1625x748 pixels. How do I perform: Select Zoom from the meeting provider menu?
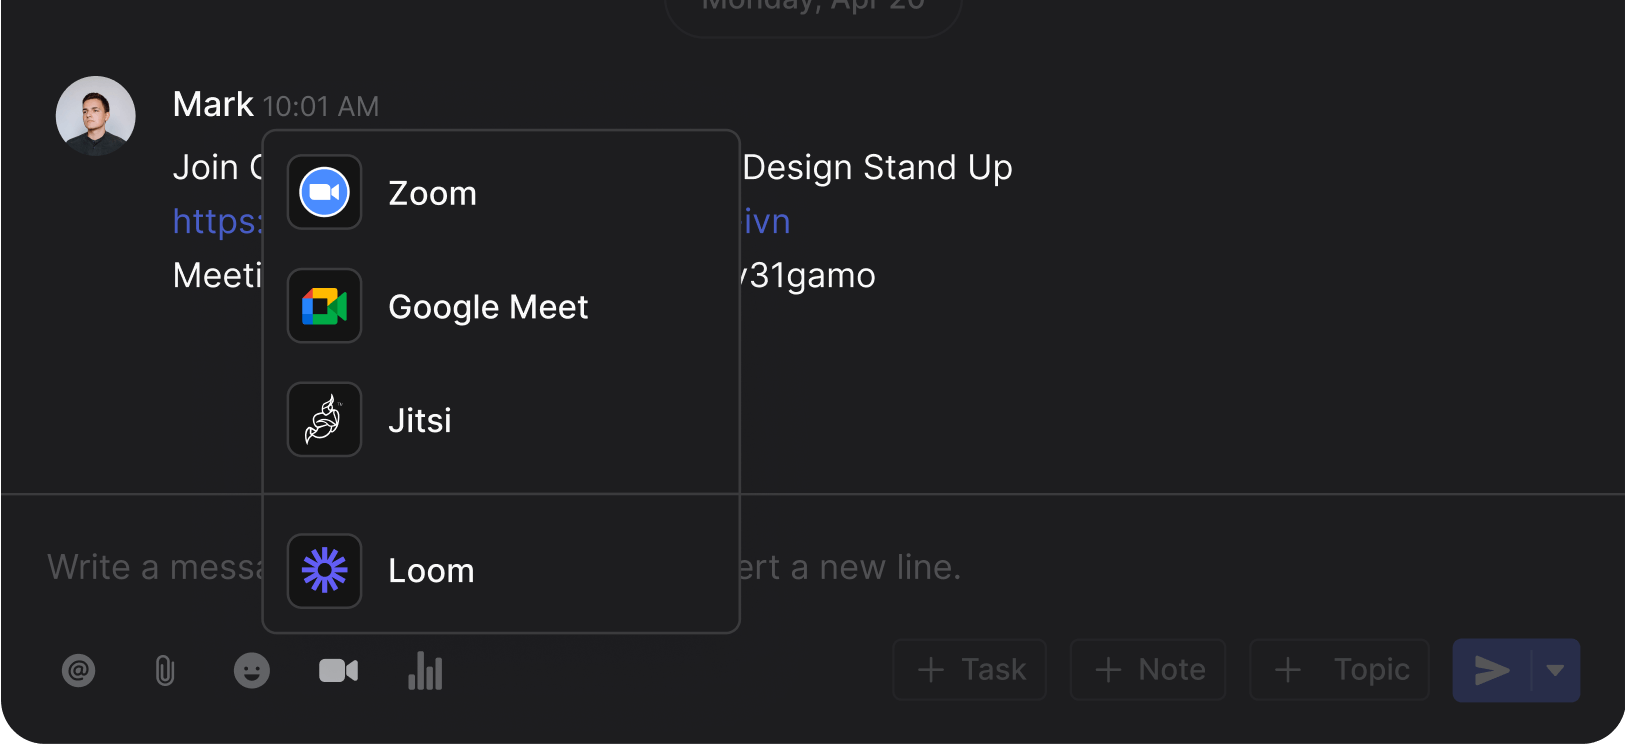[432, 192]
